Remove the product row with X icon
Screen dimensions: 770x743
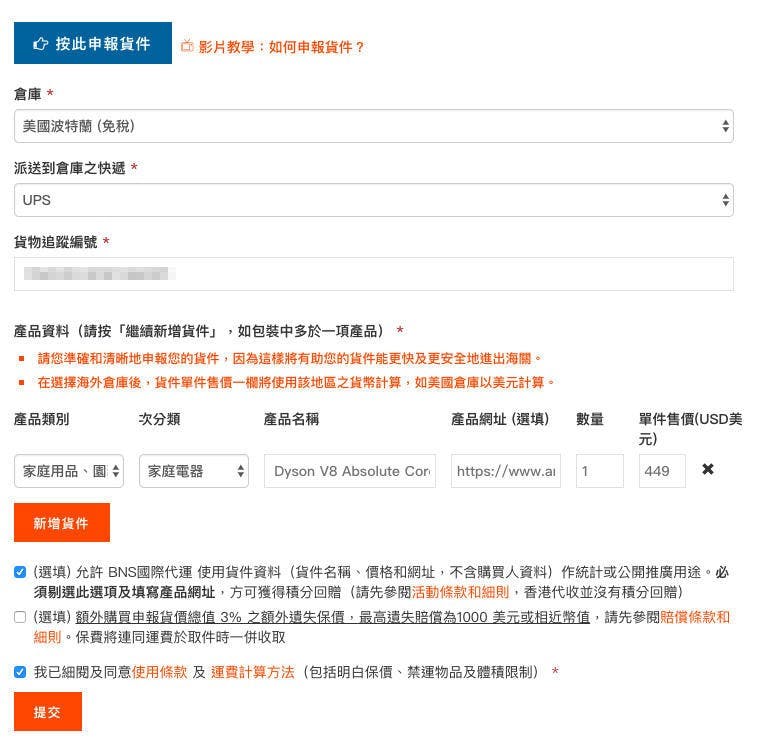pyautogui.click(x=708, y=469)
